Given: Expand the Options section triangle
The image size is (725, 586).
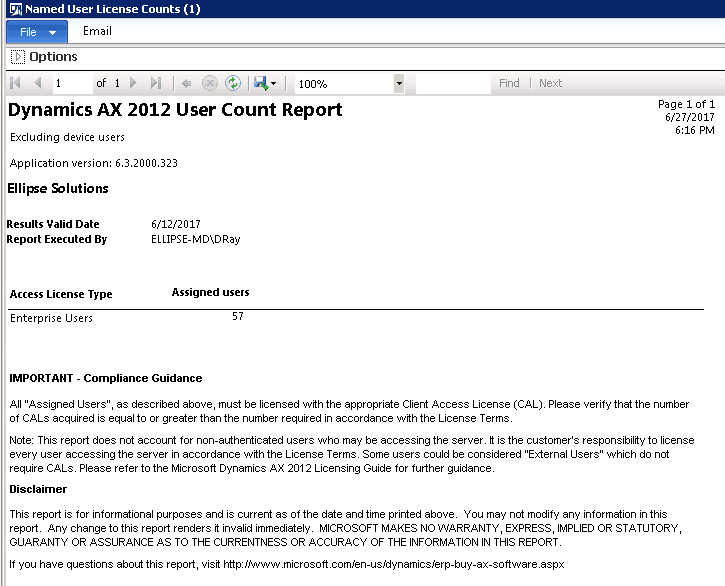Looking at the screenshot, I should tap(18, 57).
